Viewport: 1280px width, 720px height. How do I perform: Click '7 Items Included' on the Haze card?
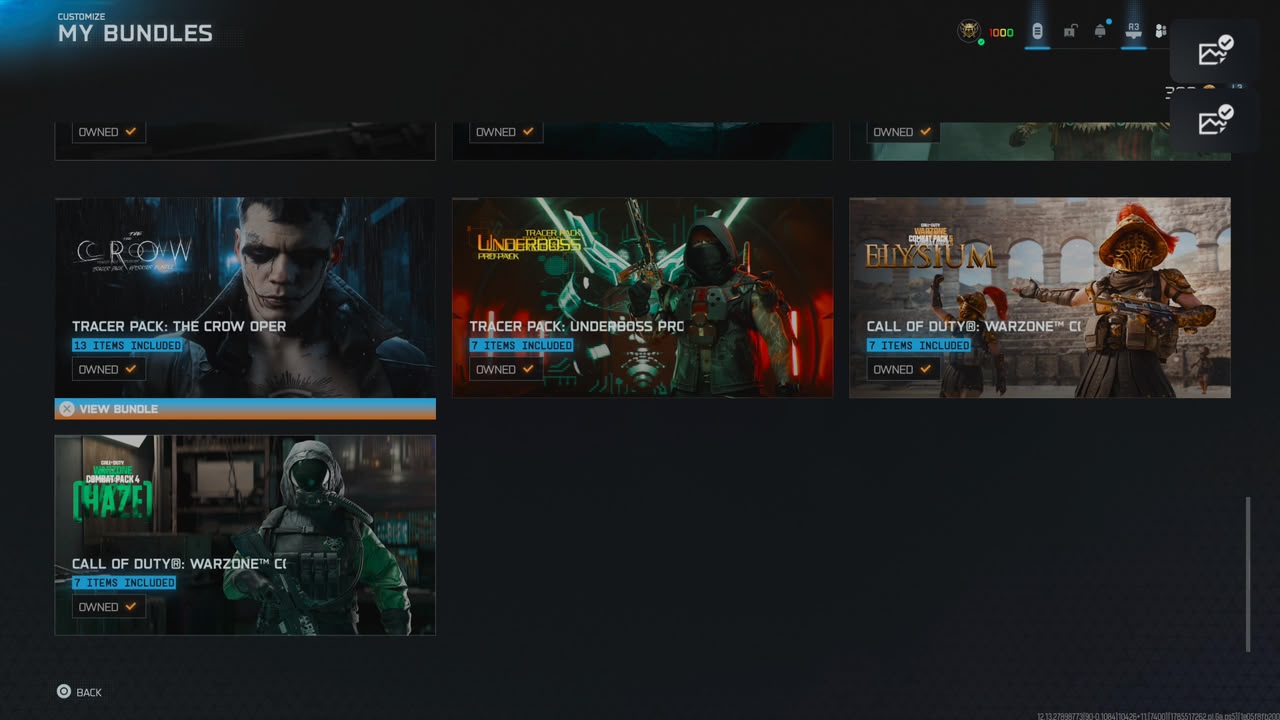pyautogui.click(x=124, y=583)
